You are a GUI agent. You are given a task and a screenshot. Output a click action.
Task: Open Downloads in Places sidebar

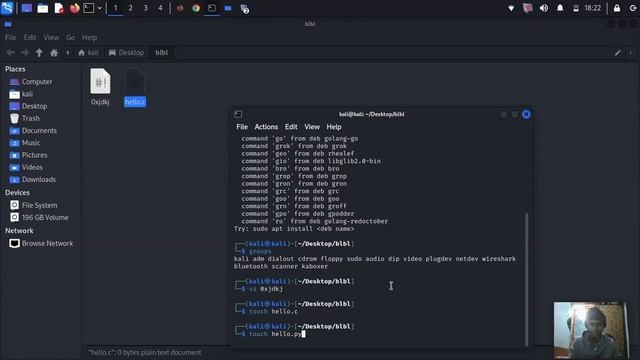click(x=39, y=180)
